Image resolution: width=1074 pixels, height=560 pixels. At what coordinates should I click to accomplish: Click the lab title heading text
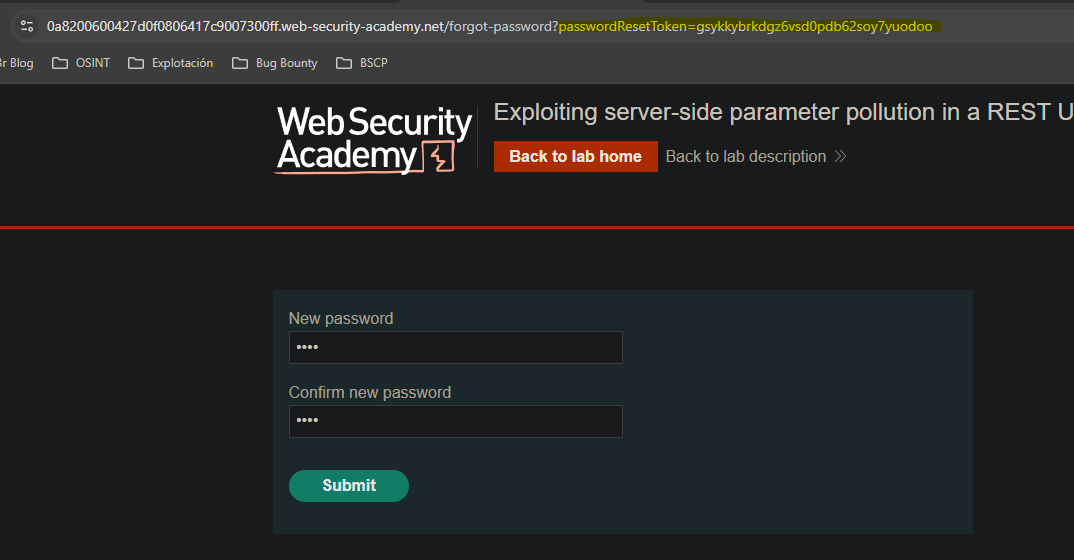[780, 112]
